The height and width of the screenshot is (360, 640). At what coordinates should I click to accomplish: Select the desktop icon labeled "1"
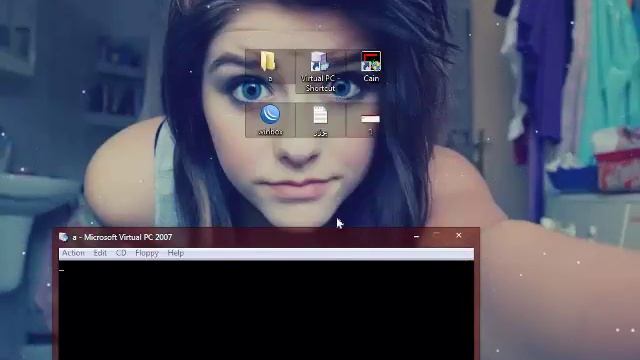[x=370, y=119]
